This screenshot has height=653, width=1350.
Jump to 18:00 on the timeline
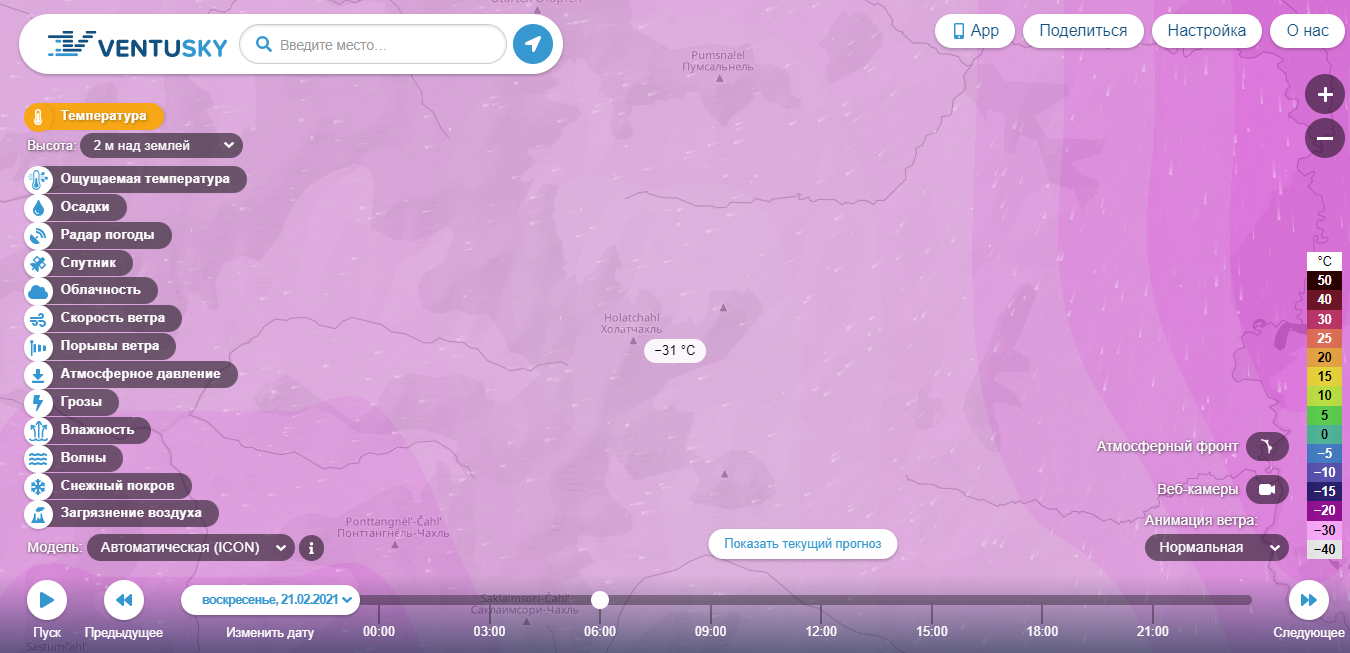click(1042, 631)
